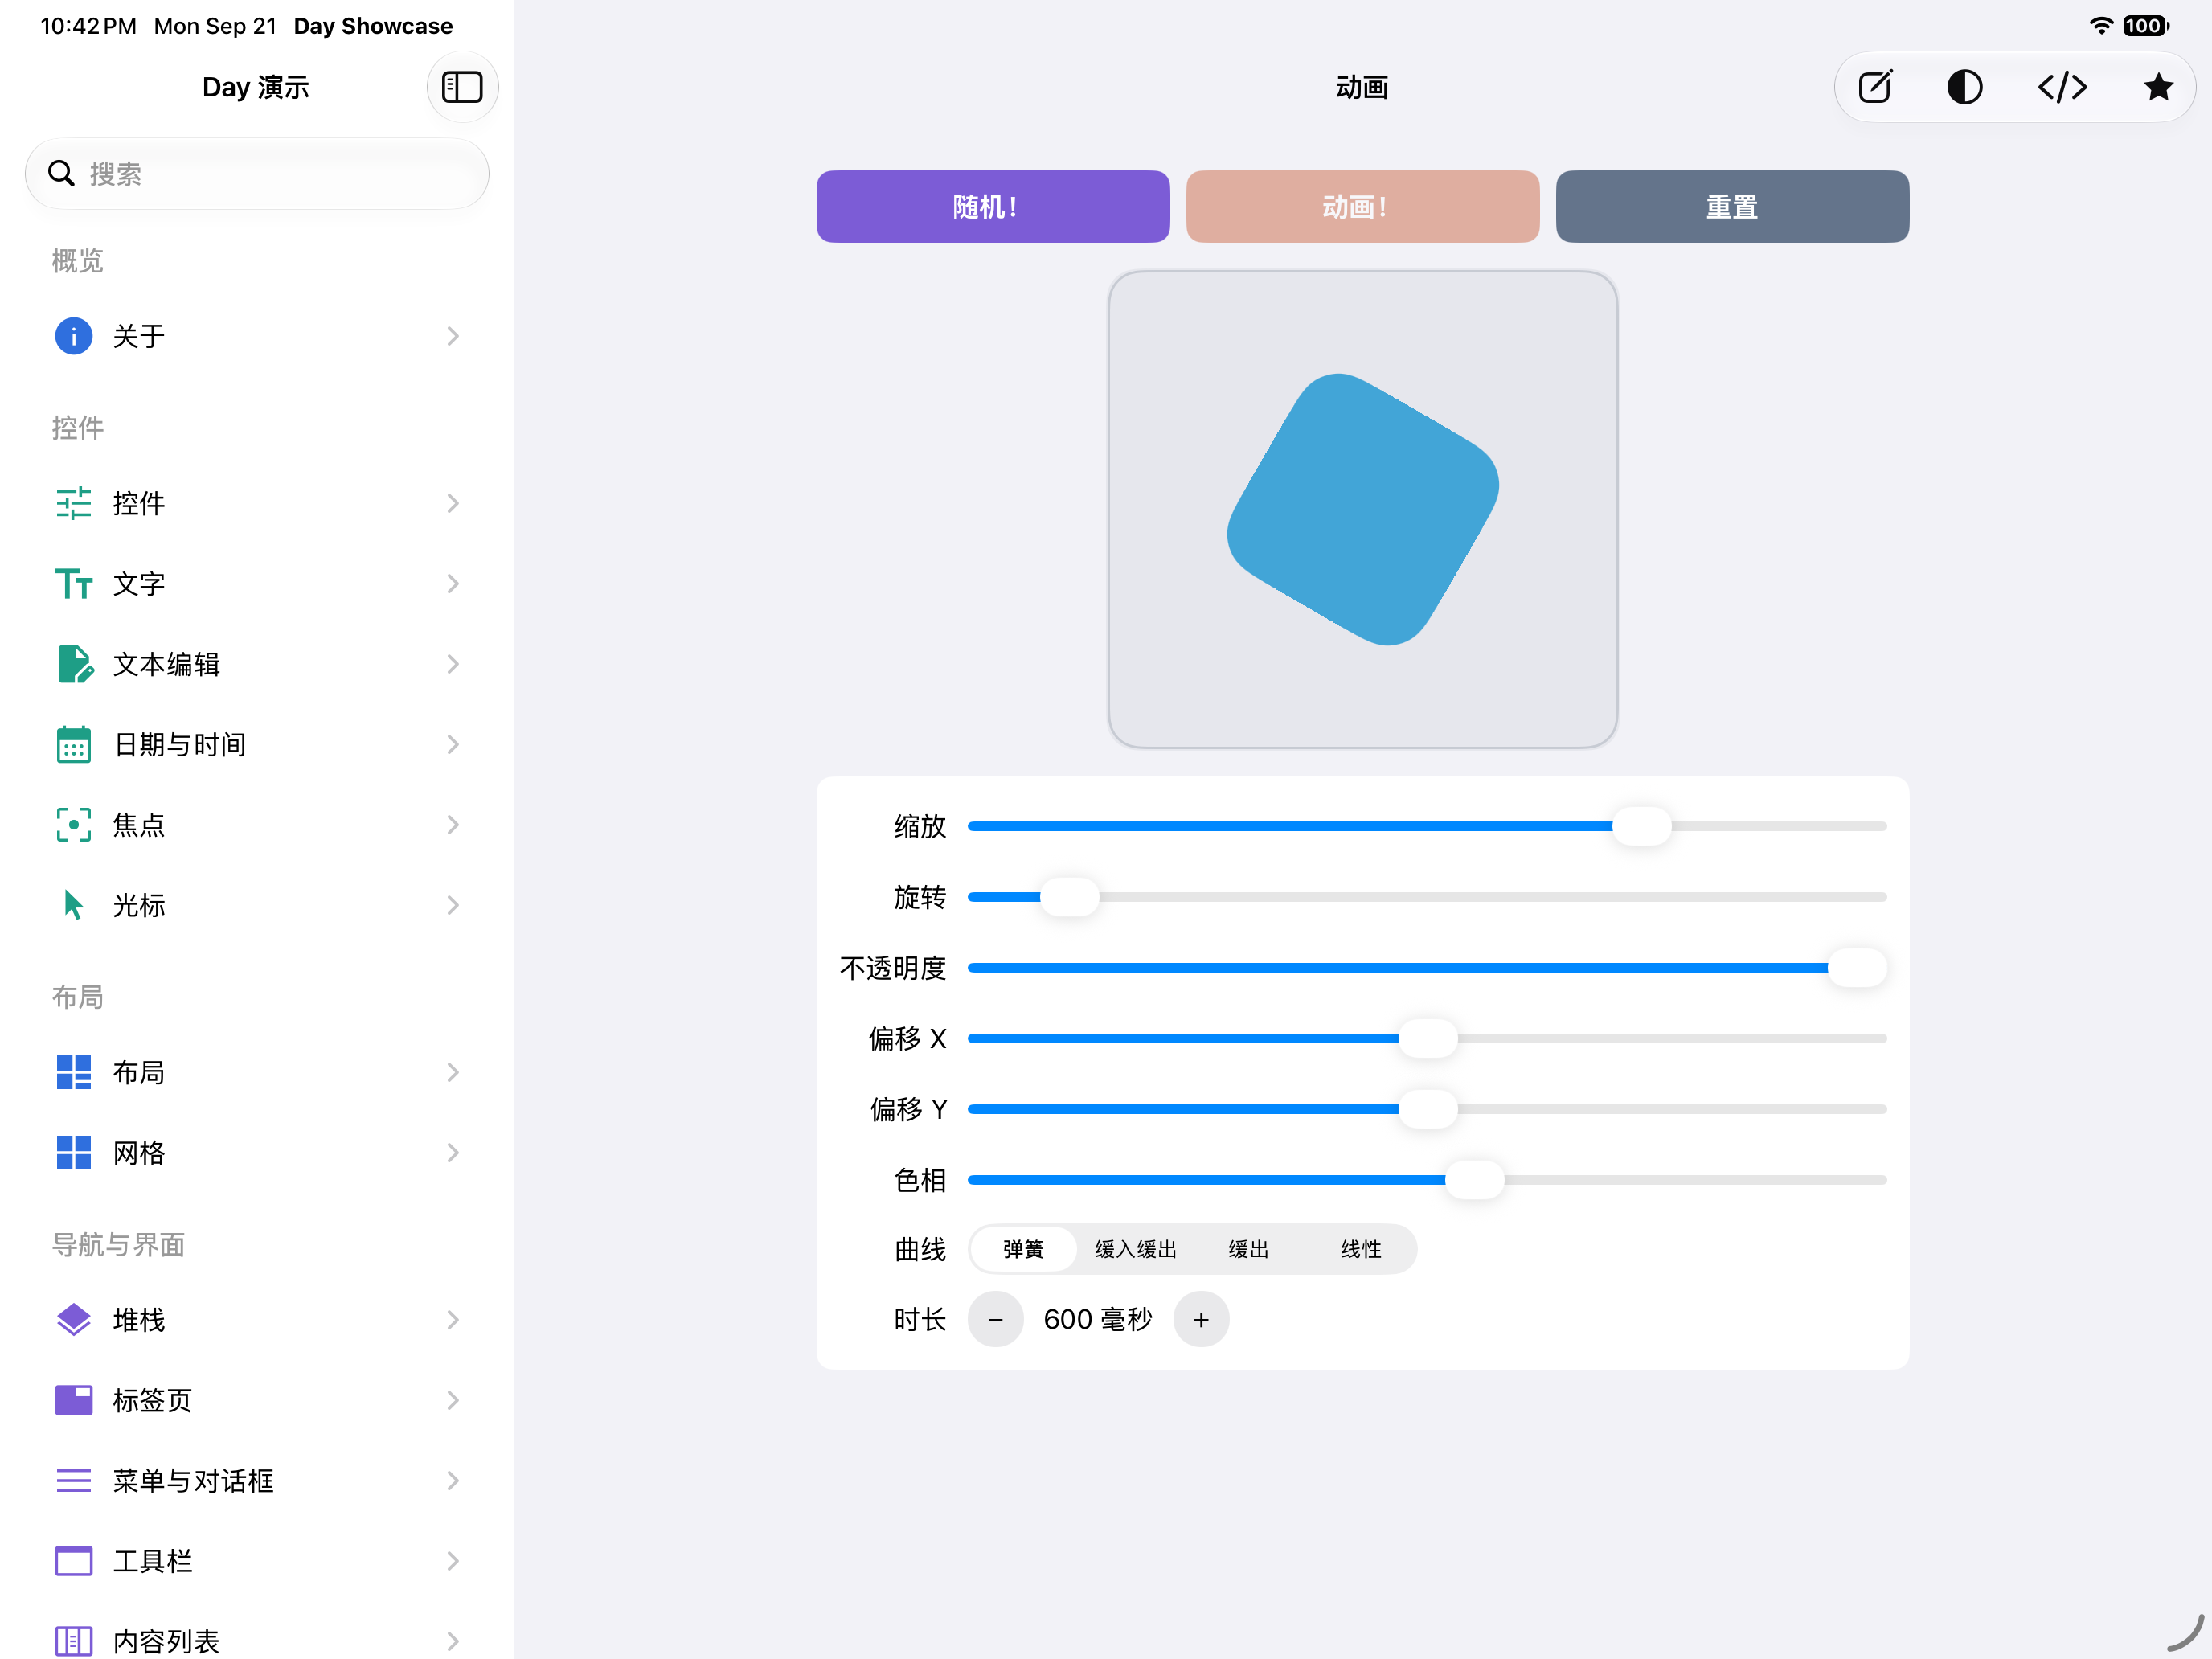Expand the 焦点 row chevron
This screenshot has width=2212, height=1659.
453,825
